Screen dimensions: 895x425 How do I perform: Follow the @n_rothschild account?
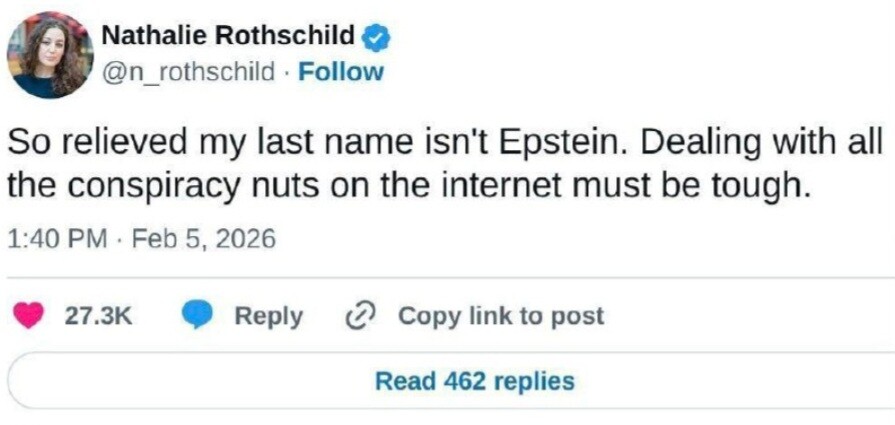pos(341,72)
